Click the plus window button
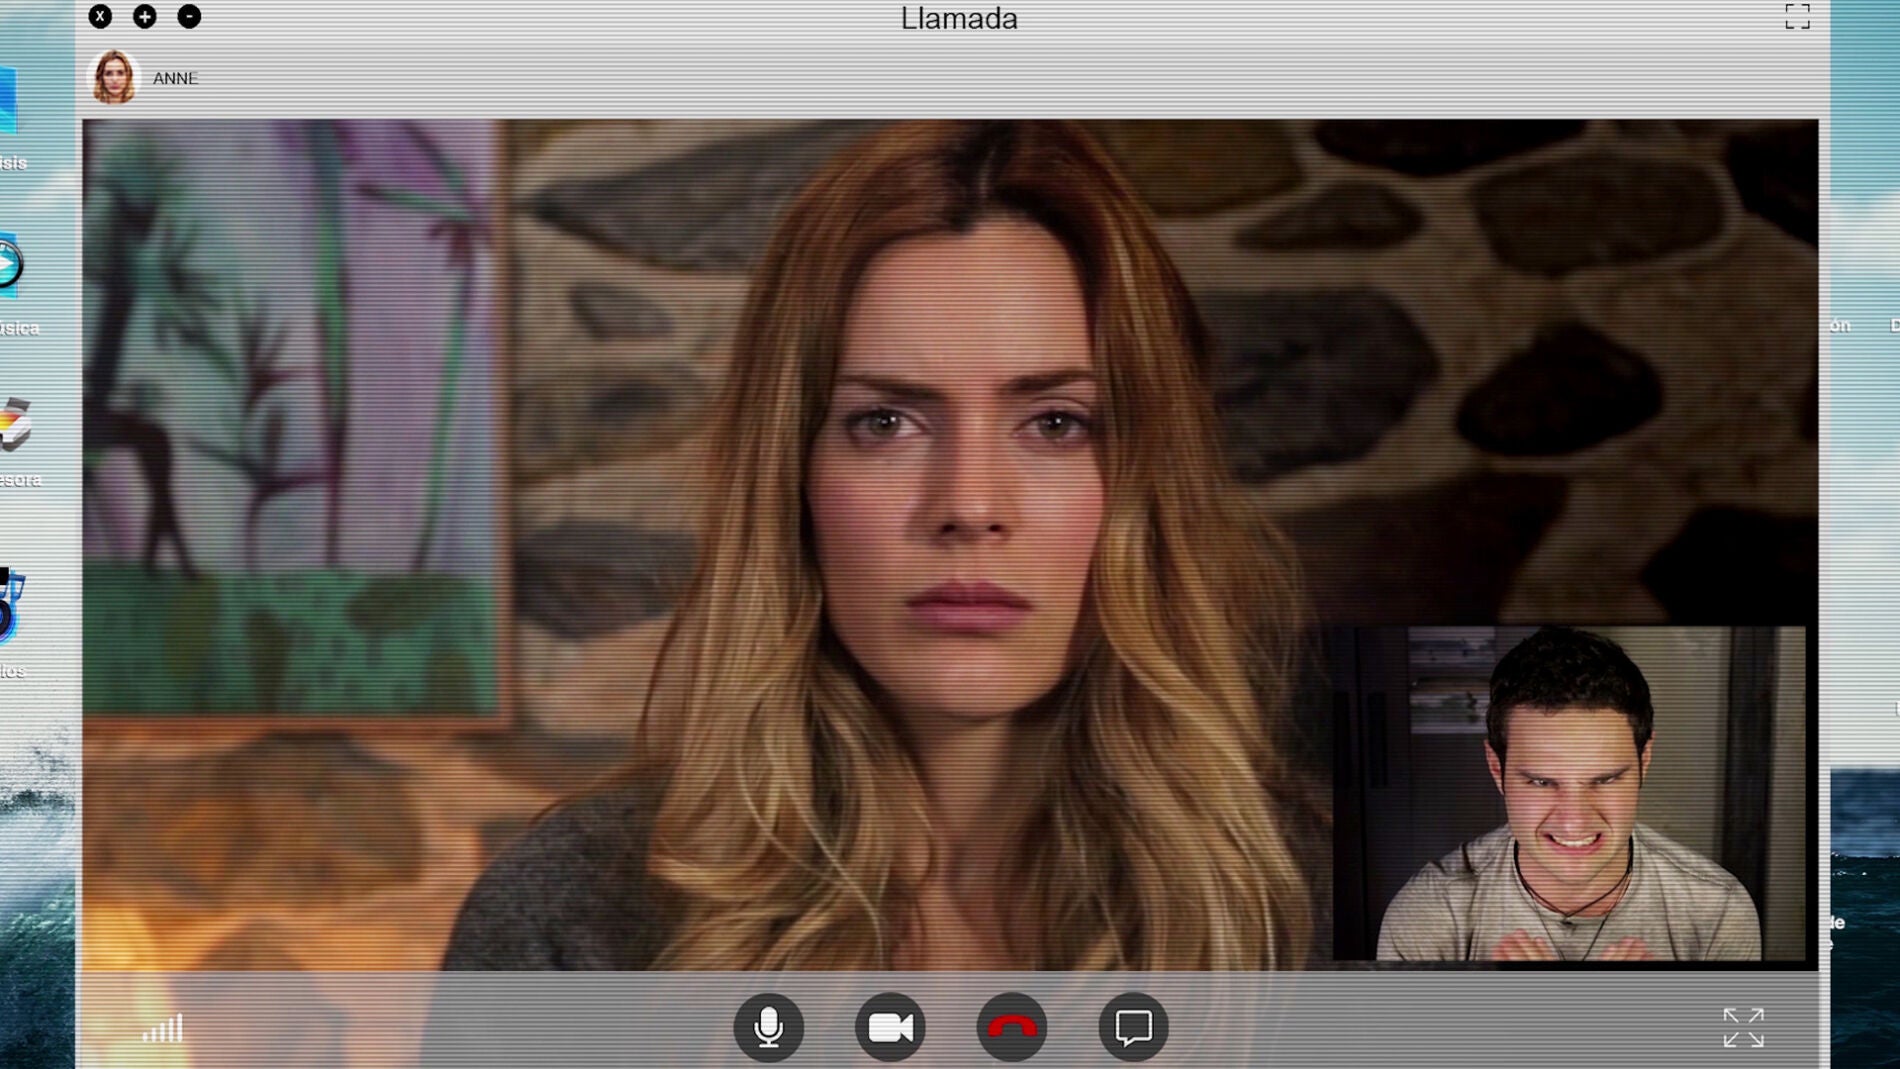Screen dimensions: 1900x1069 pyautogui.click(x=145, y=16)
